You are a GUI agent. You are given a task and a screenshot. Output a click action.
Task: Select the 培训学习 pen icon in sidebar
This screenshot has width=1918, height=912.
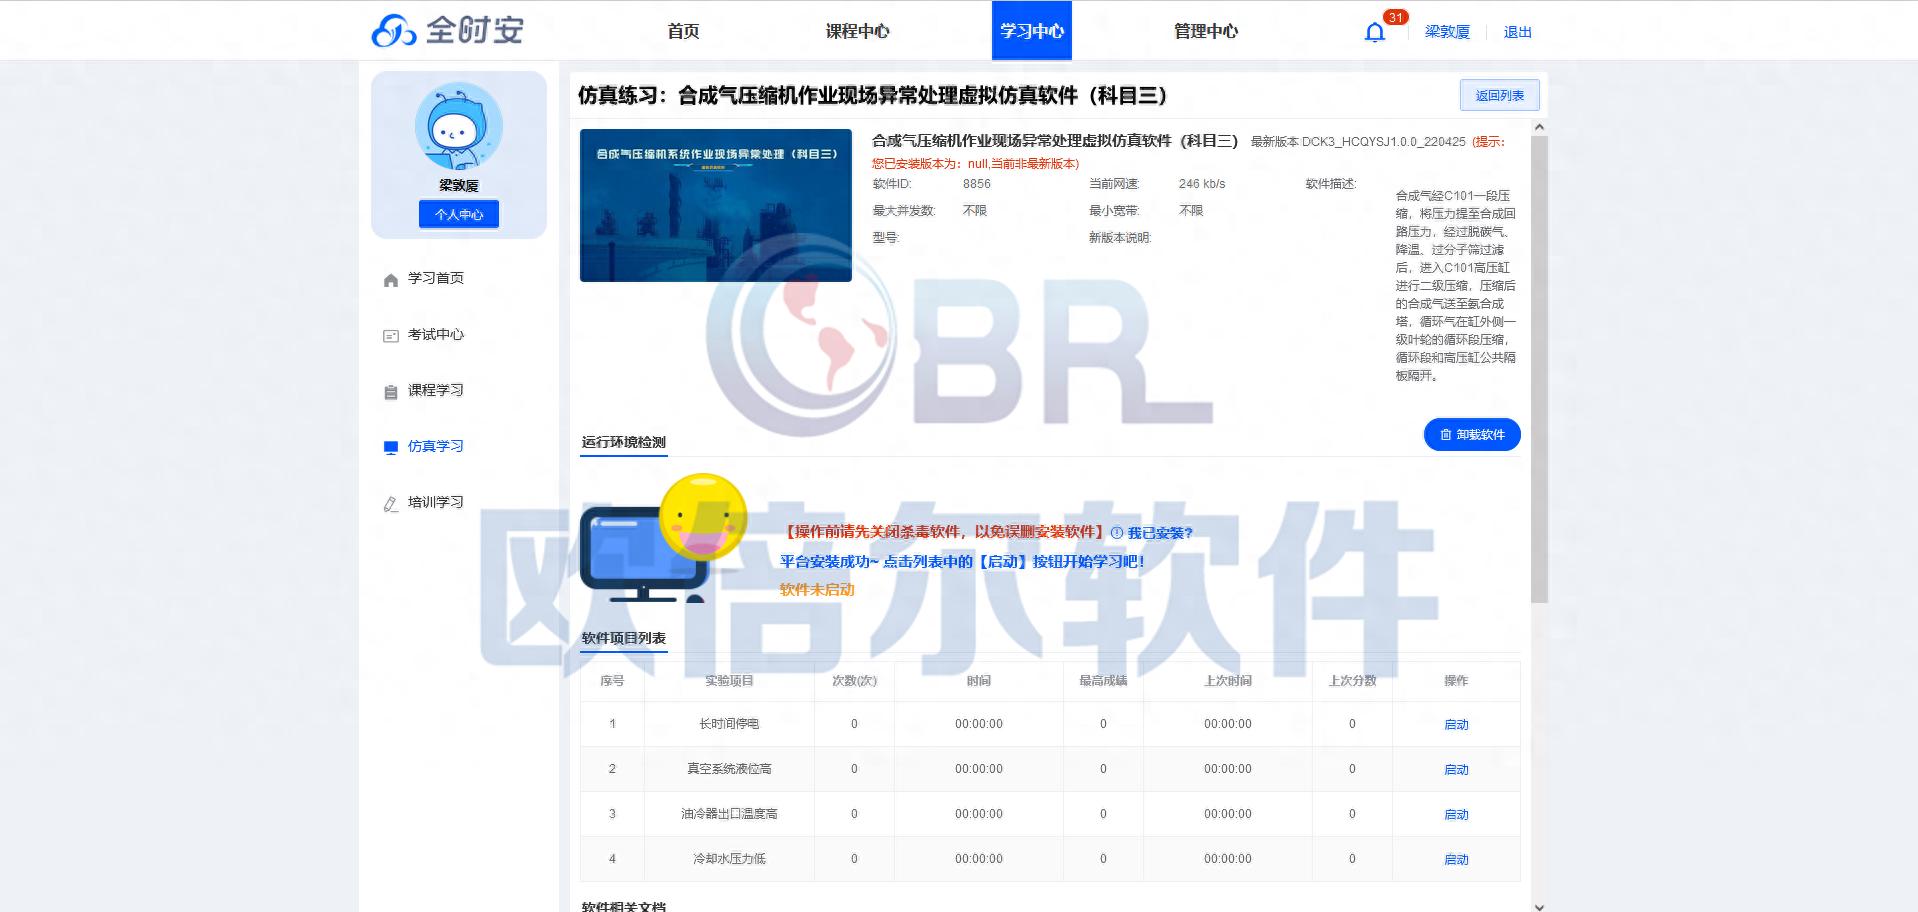click(390, 502)
